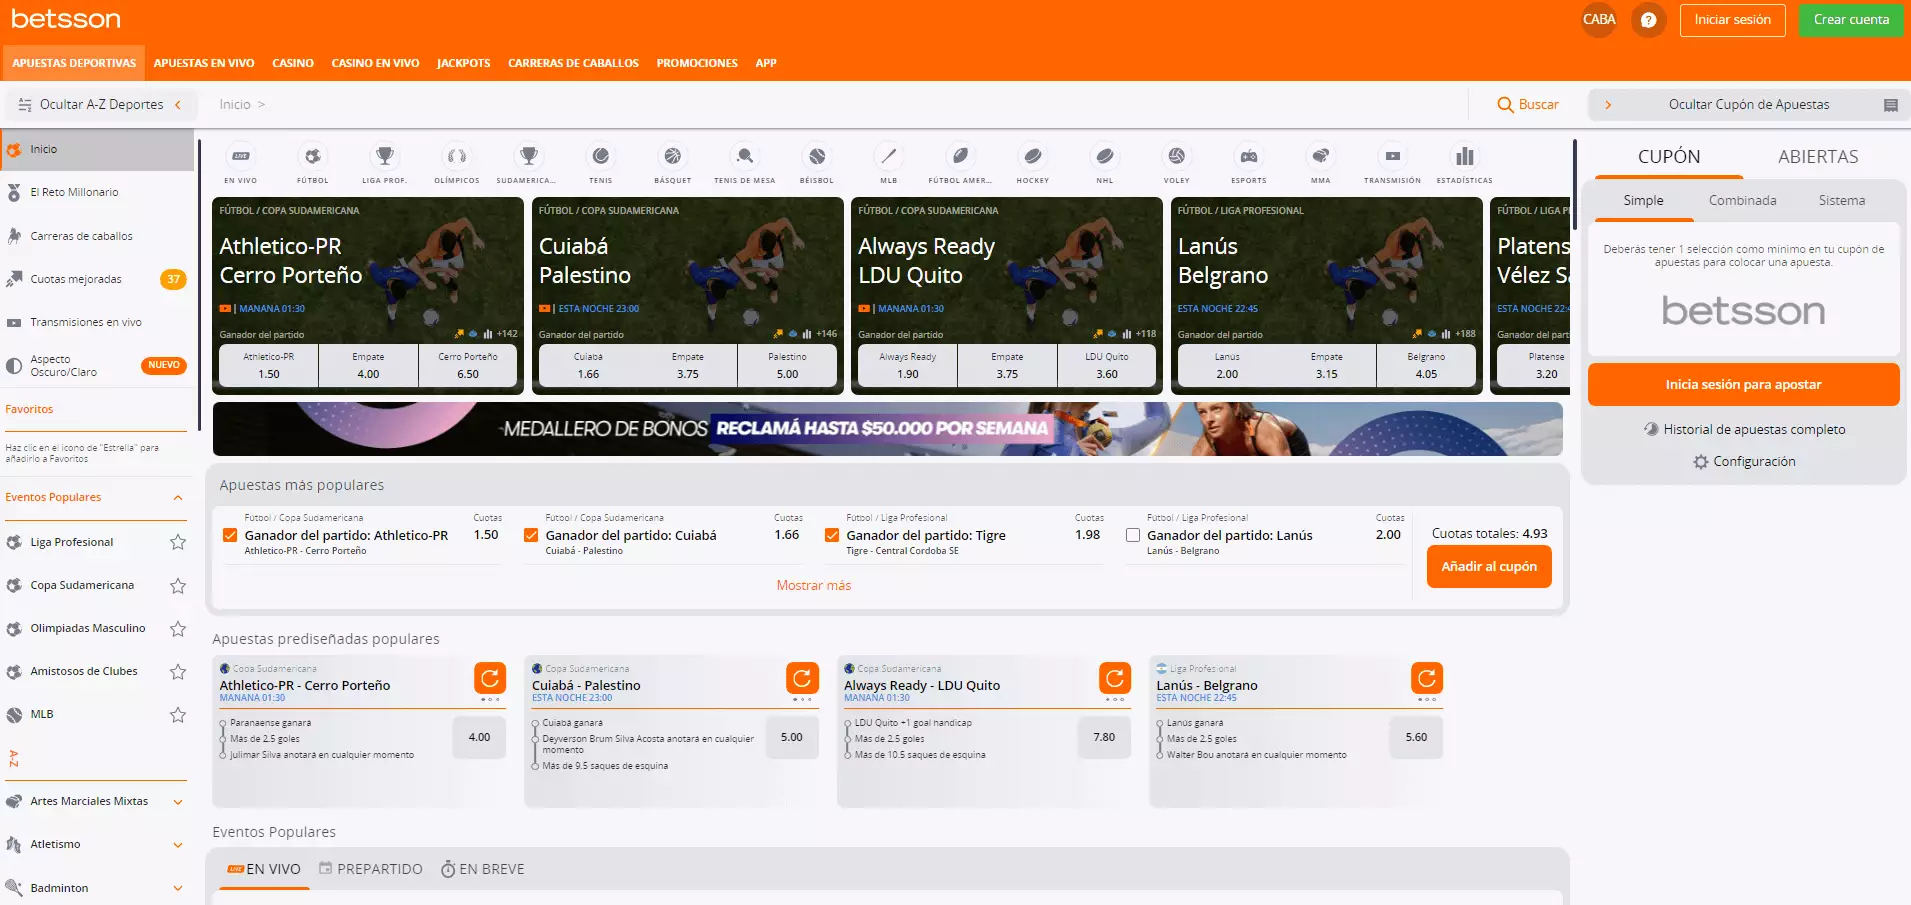This screenshot has height=905, width=1911.
Task: Refresh the Cuiabá - Palestino predesigned bet
Action: coord(802,678)
